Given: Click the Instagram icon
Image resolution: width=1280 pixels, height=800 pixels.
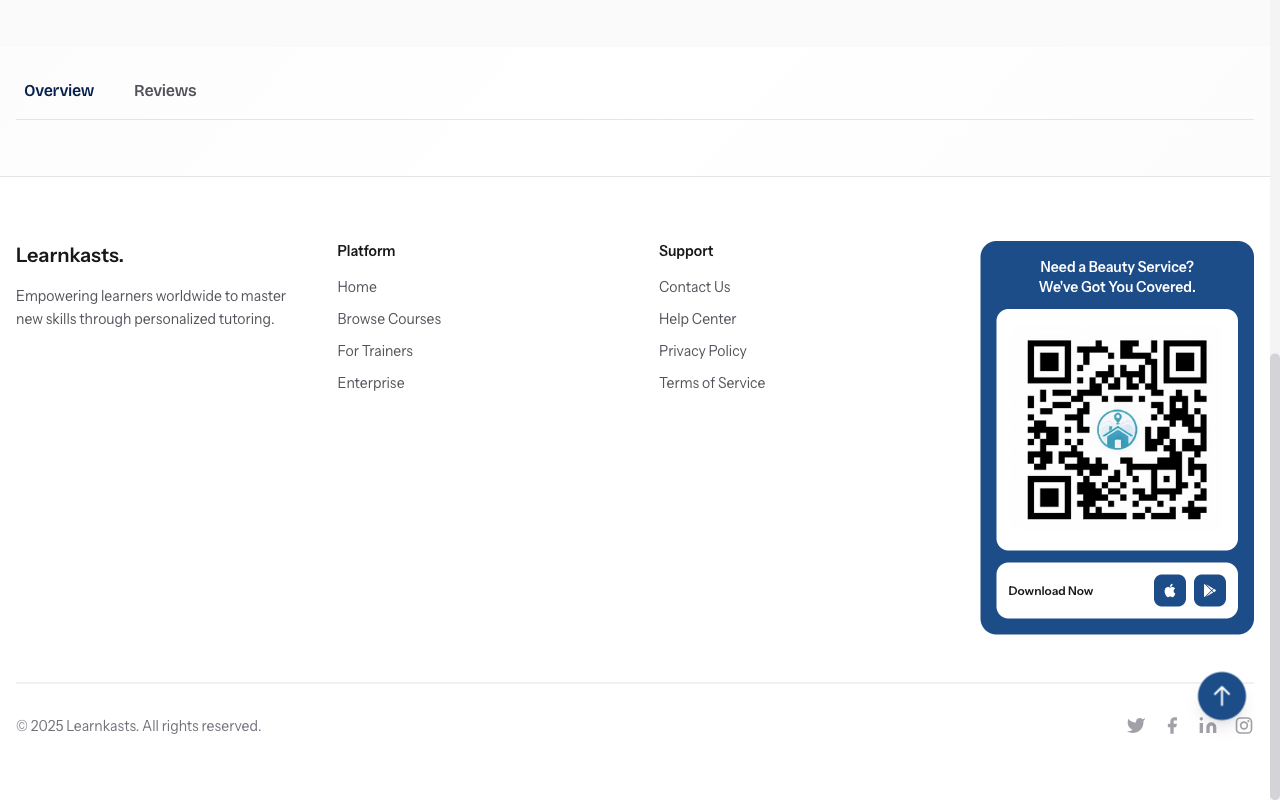Looking at the screenshot, I should coord(1244,725).
